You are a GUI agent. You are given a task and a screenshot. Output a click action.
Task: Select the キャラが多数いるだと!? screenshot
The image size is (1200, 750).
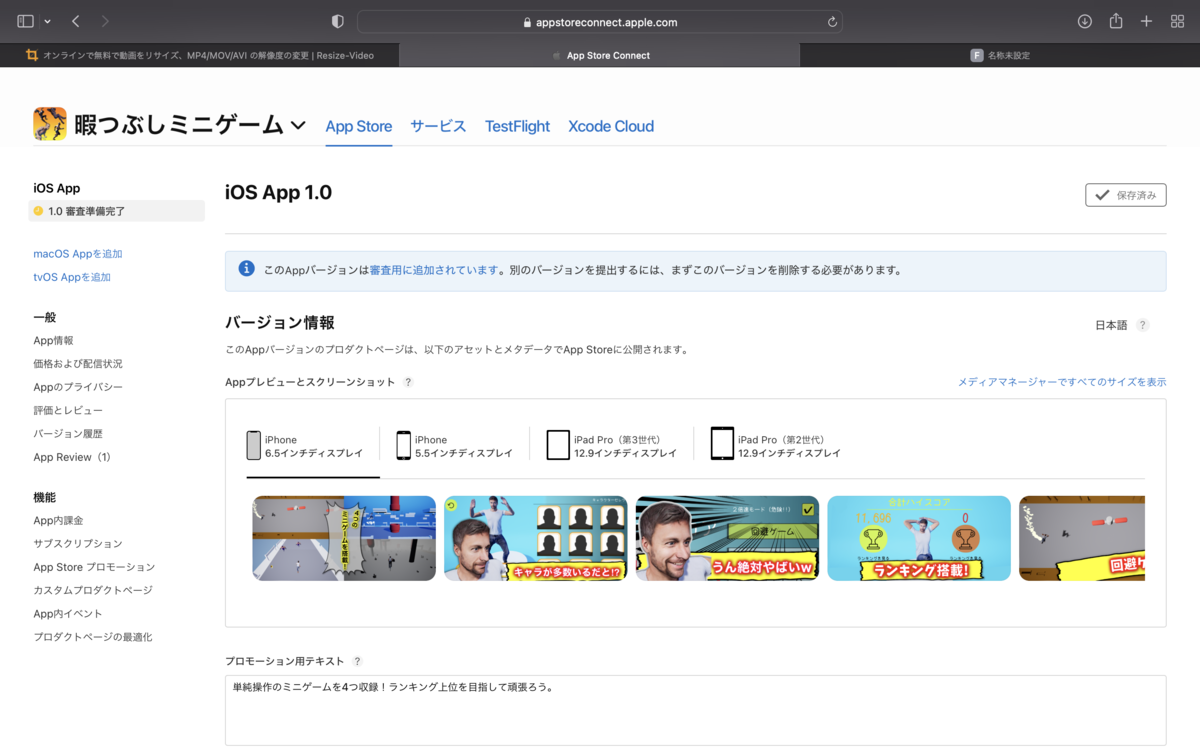[x=536, y=538]
